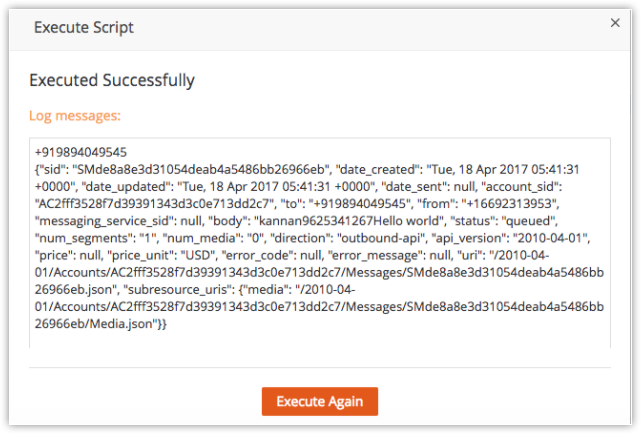Viewport: 641px width, 434px height.
Task: Select the Executed Successfully heading
Action: (112, 80)
